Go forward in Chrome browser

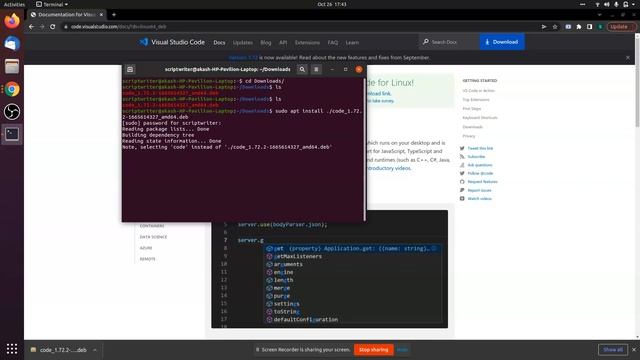42,27
